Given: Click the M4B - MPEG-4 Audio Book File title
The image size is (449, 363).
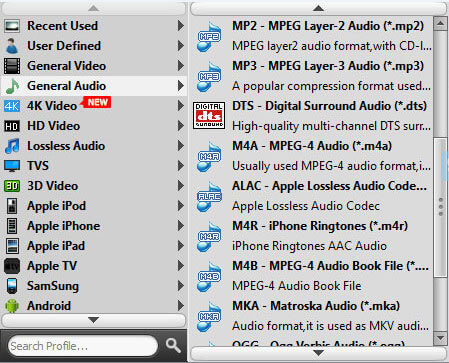Looking at the screenshot, I should tap(331, 266).
